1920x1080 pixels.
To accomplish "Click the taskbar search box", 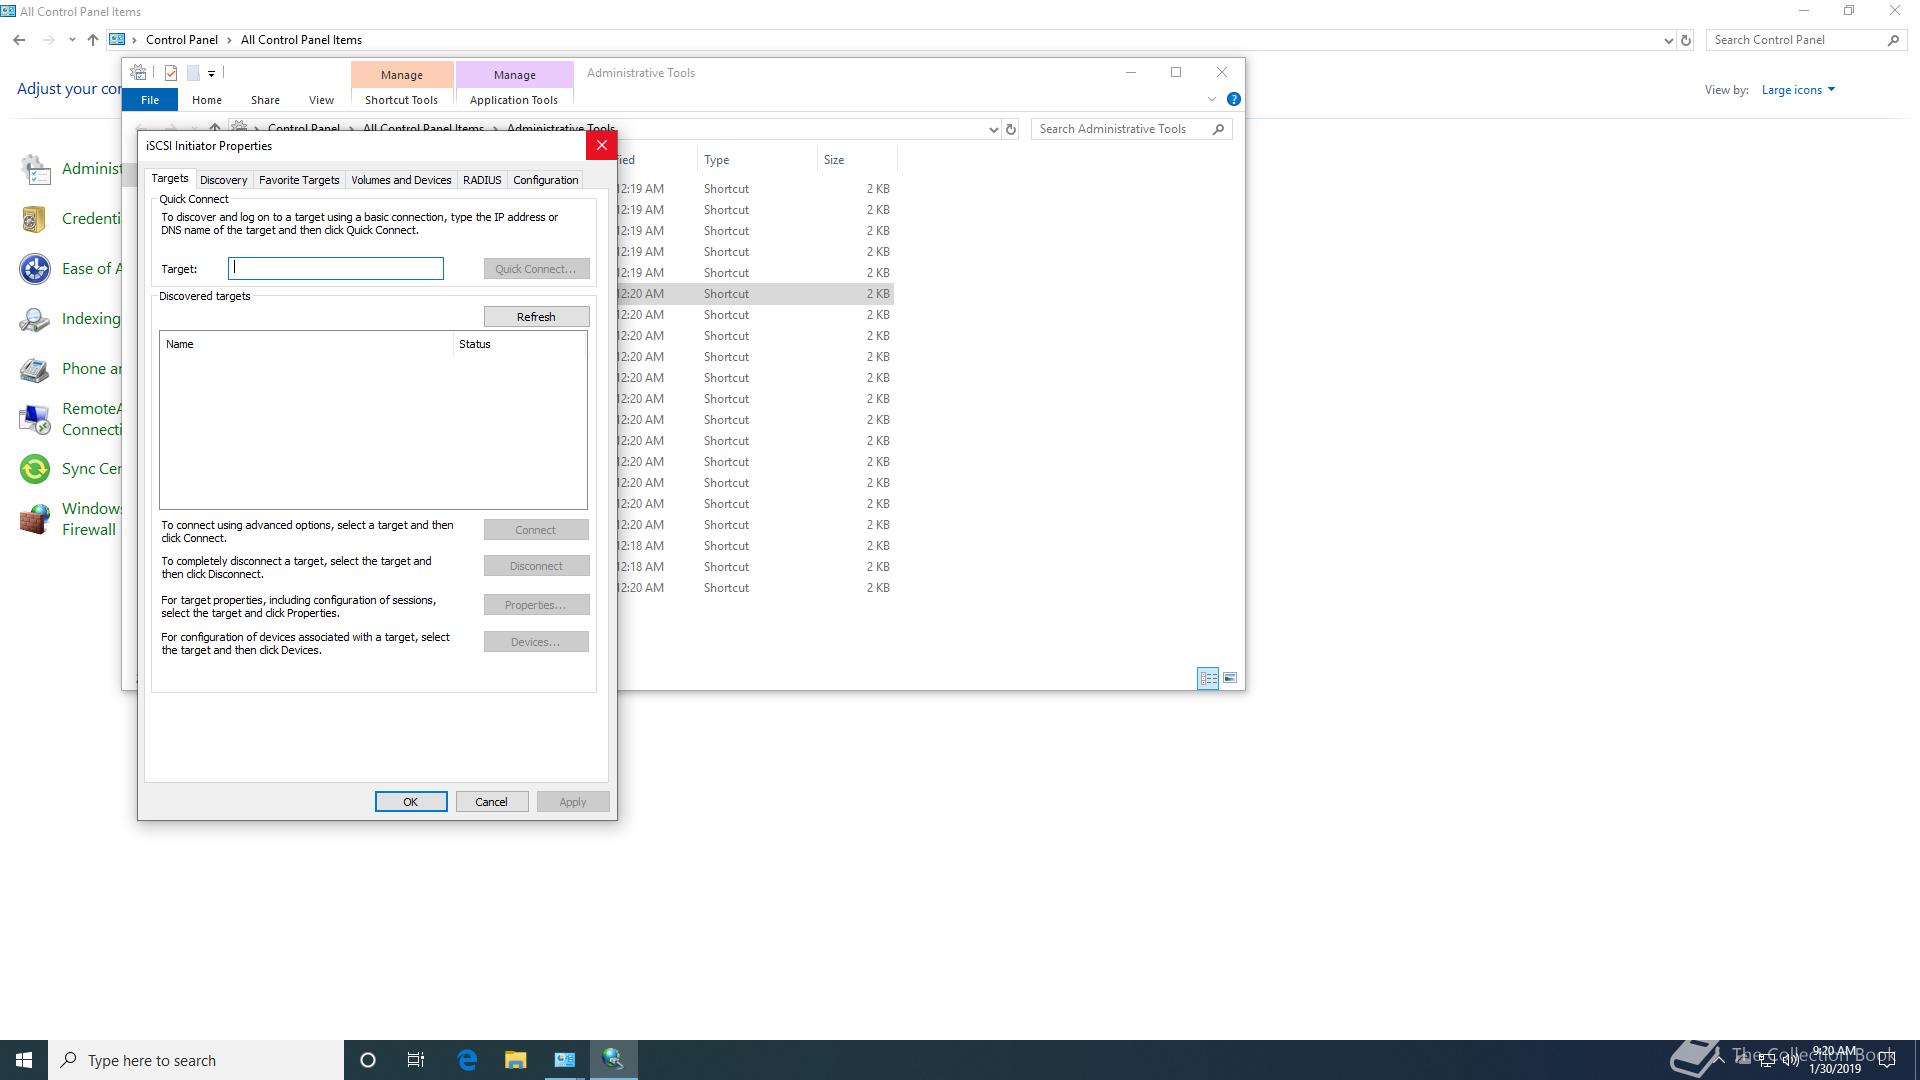I will click(196, 1060).
